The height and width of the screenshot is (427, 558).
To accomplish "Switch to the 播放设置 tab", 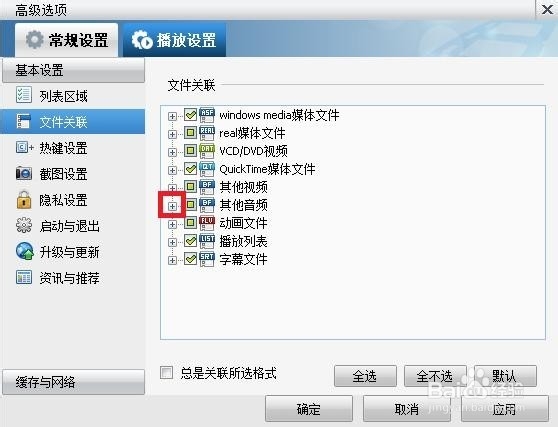I will tap(174, 40).
